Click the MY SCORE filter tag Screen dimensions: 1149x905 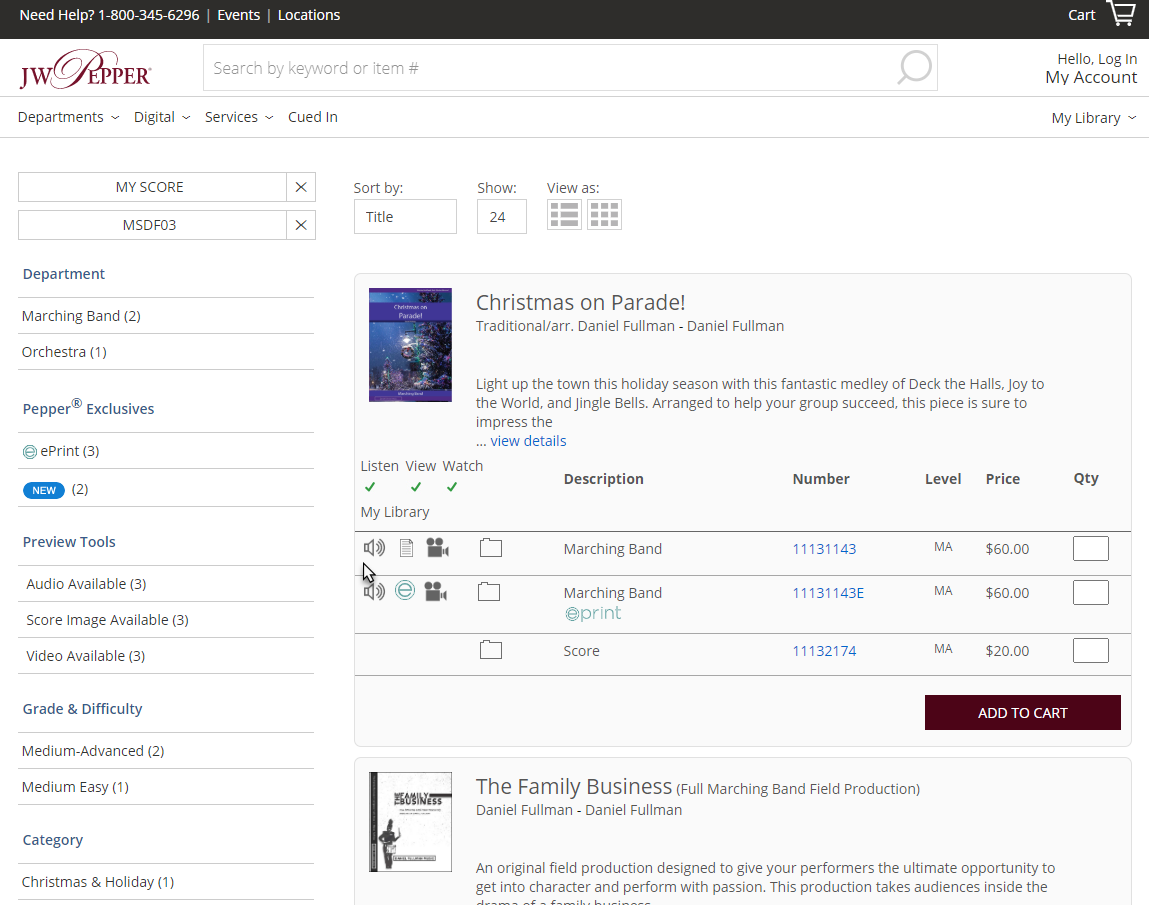coord(152,187)
